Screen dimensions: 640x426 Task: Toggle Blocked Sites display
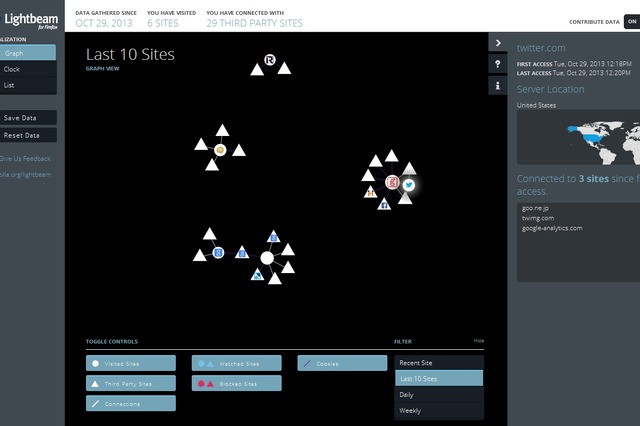(236, 383)
